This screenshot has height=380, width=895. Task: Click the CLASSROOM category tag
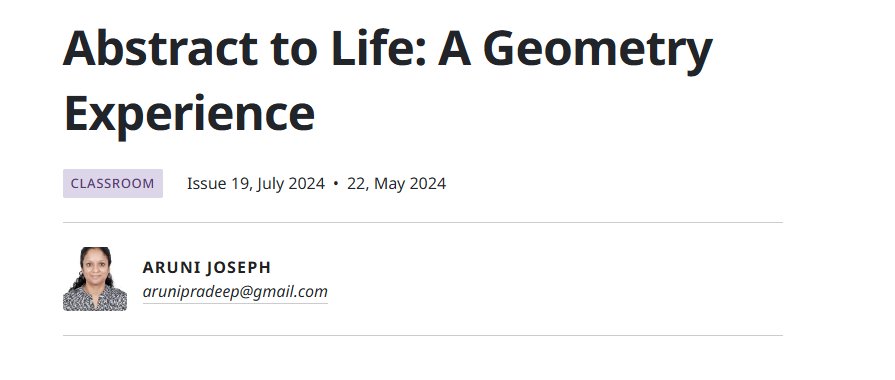point(112,184)
